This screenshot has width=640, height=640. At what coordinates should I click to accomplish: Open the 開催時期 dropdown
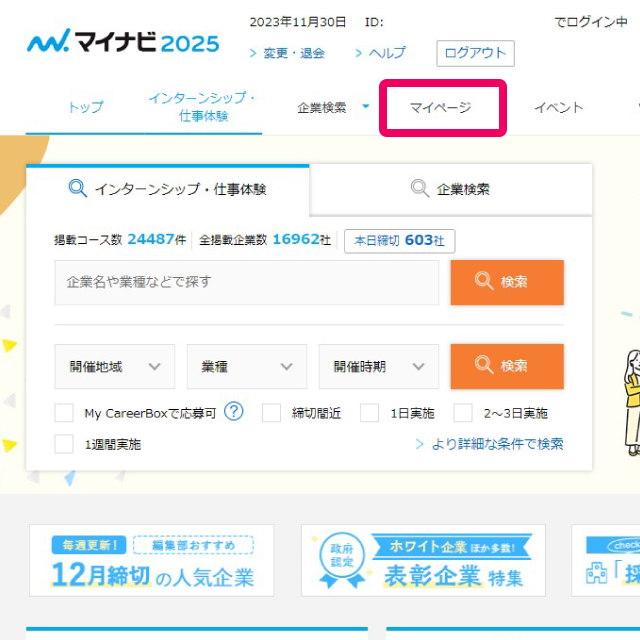(379, 367)
